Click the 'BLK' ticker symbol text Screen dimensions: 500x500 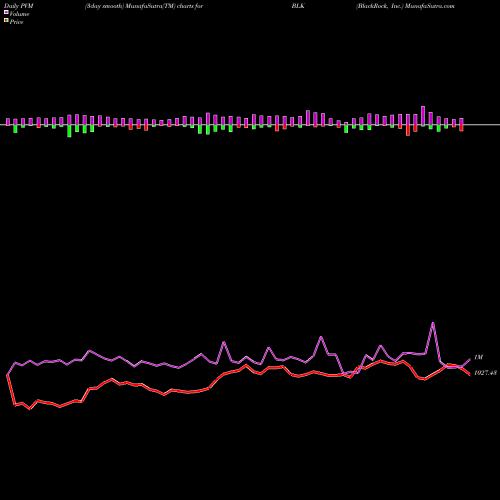pos(298,6)
